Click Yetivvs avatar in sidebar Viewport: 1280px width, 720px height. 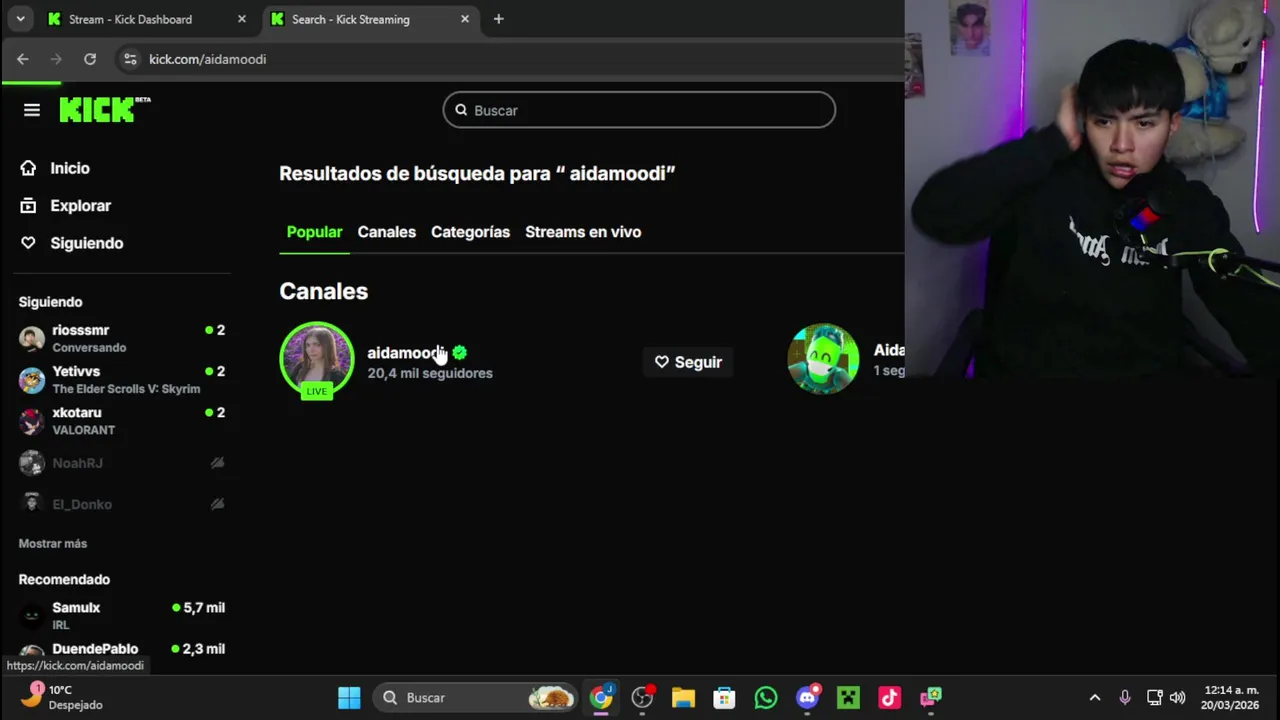pyautogui.click(x=32, y=379)
